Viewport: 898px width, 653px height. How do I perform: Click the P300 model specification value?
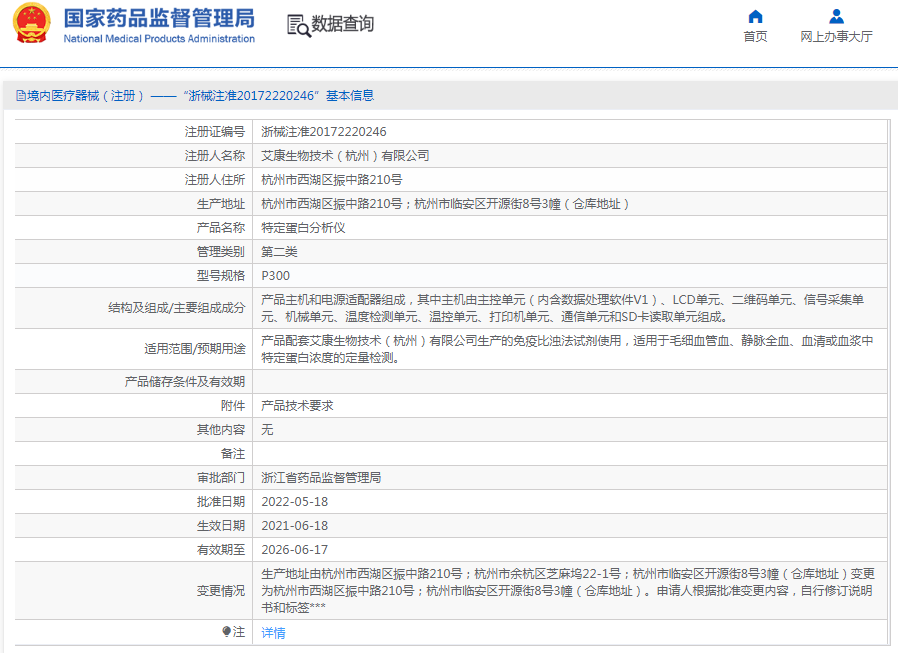point(275,276)
